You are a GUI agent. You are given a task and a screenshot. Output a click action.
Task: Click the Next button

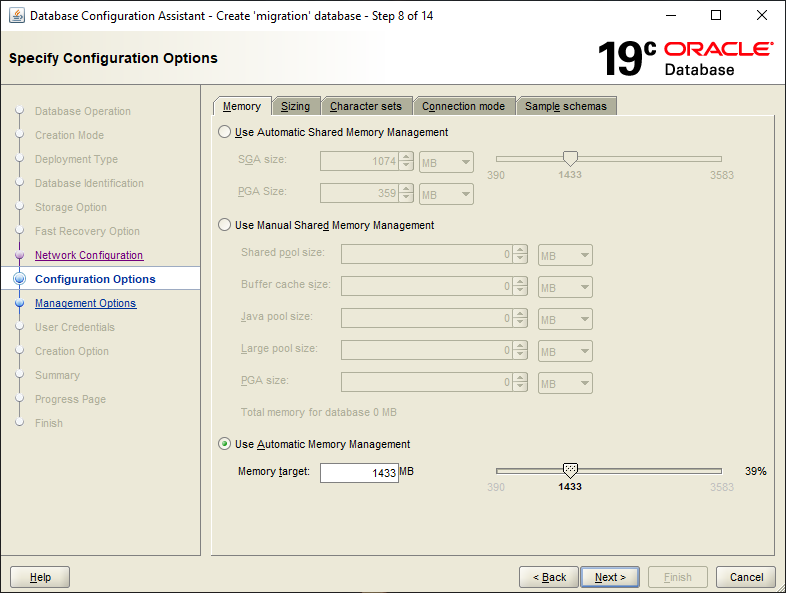pyautogui.click(x=610, y=577)
